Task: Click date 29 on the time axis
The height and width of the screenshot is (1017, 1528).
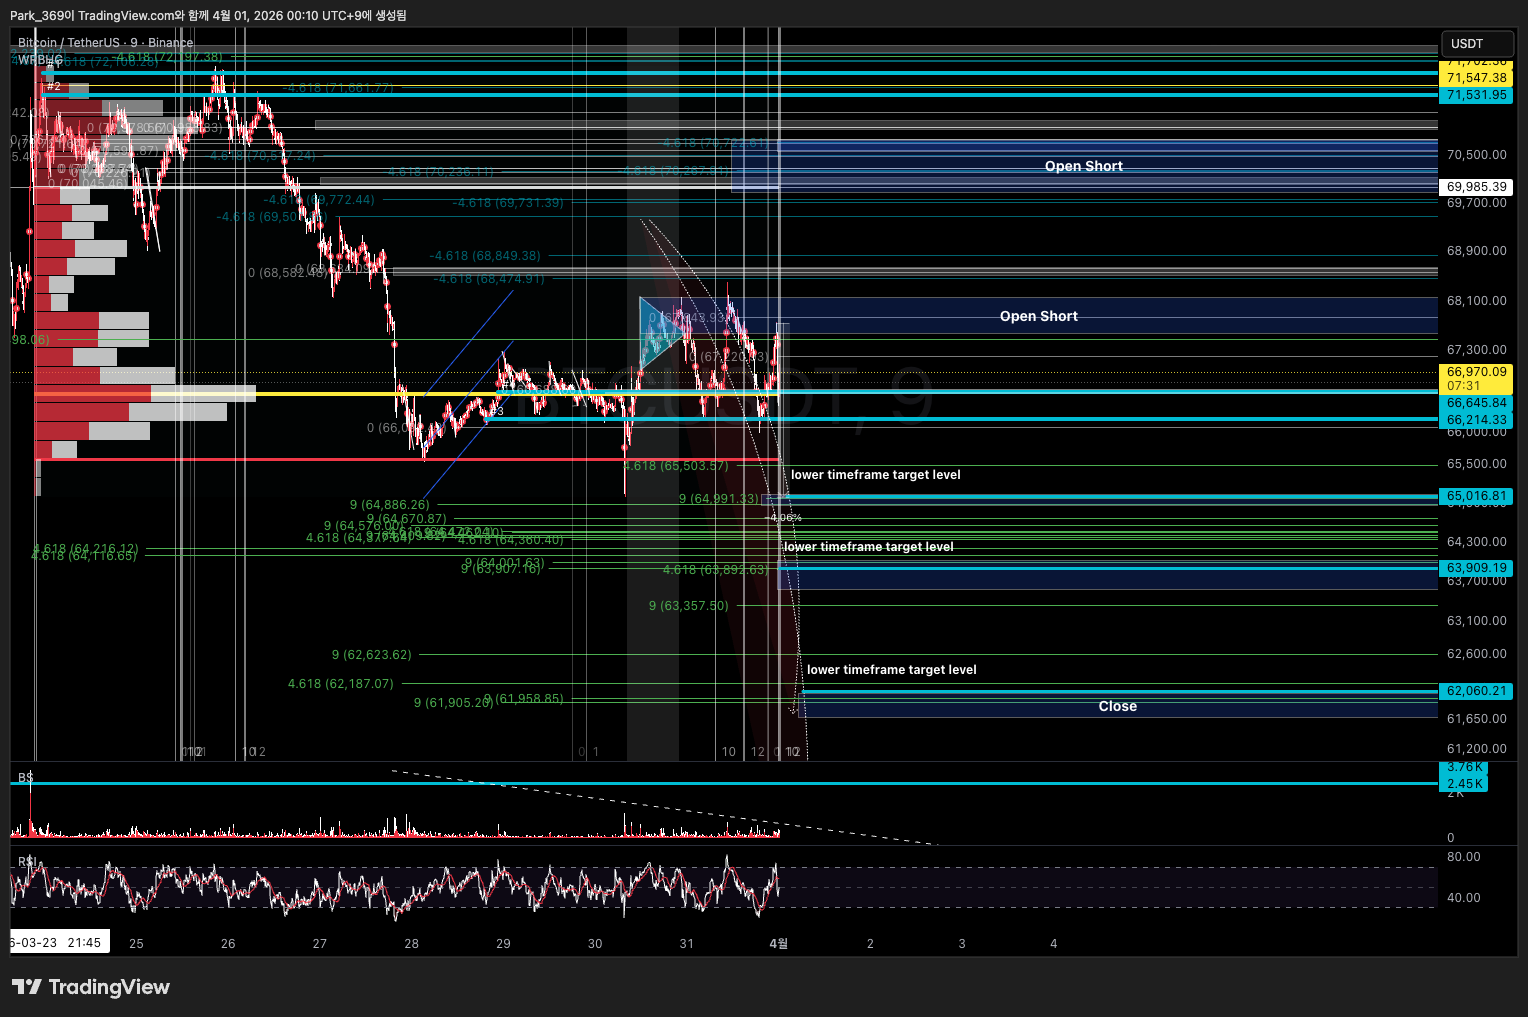Action: (503, 944)
